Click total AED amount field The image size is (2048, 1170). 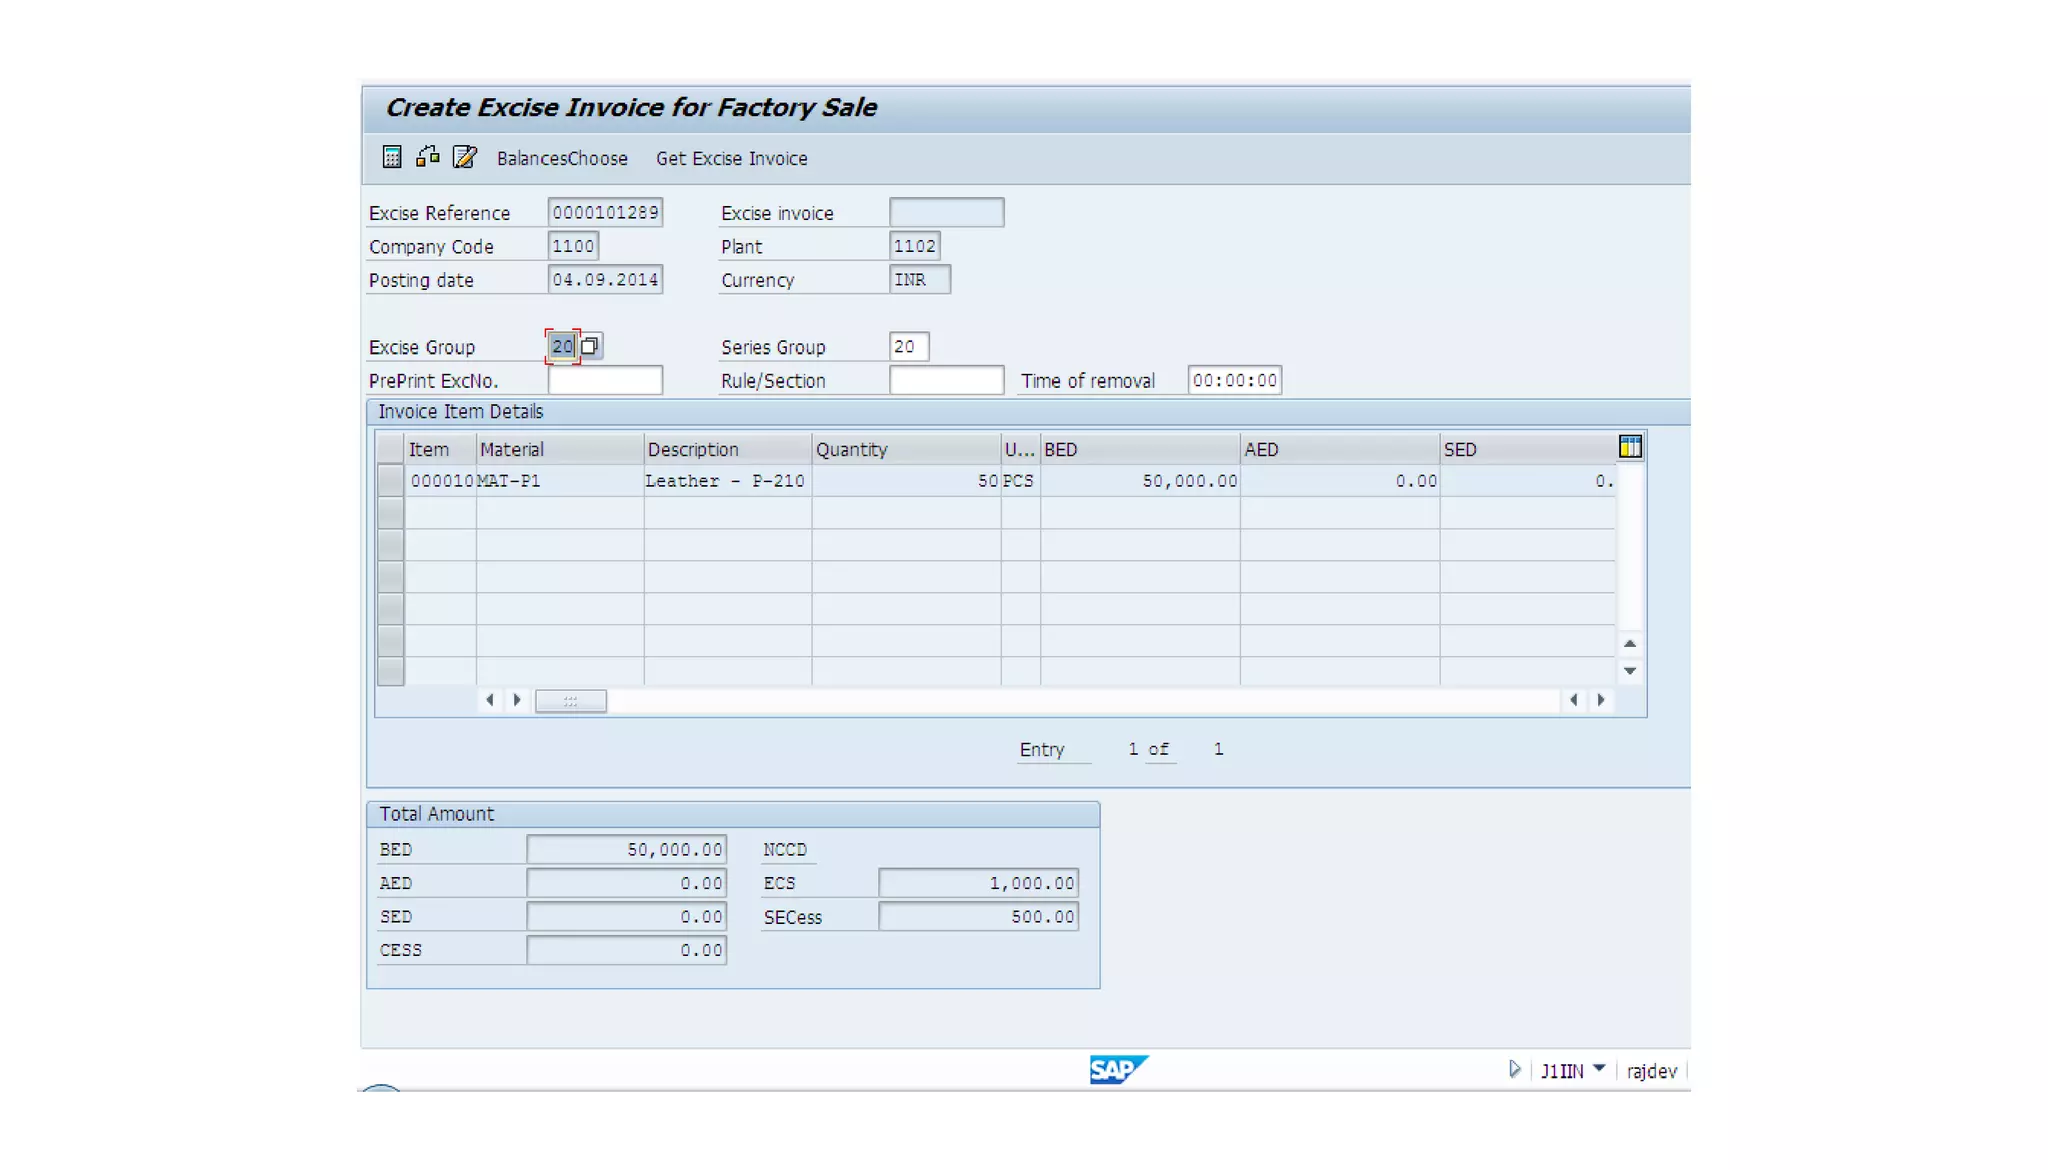(626, 883)
